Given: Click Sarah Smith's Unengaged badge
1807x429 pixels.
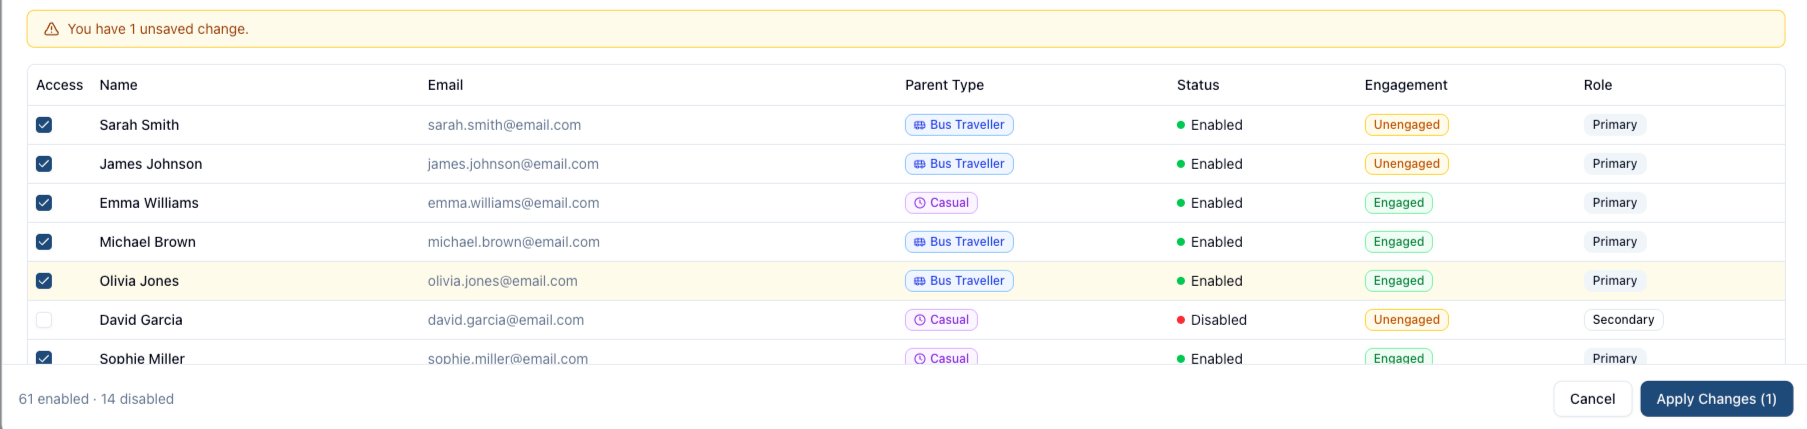Looking at the screenshot, I should coord(1406,125).
